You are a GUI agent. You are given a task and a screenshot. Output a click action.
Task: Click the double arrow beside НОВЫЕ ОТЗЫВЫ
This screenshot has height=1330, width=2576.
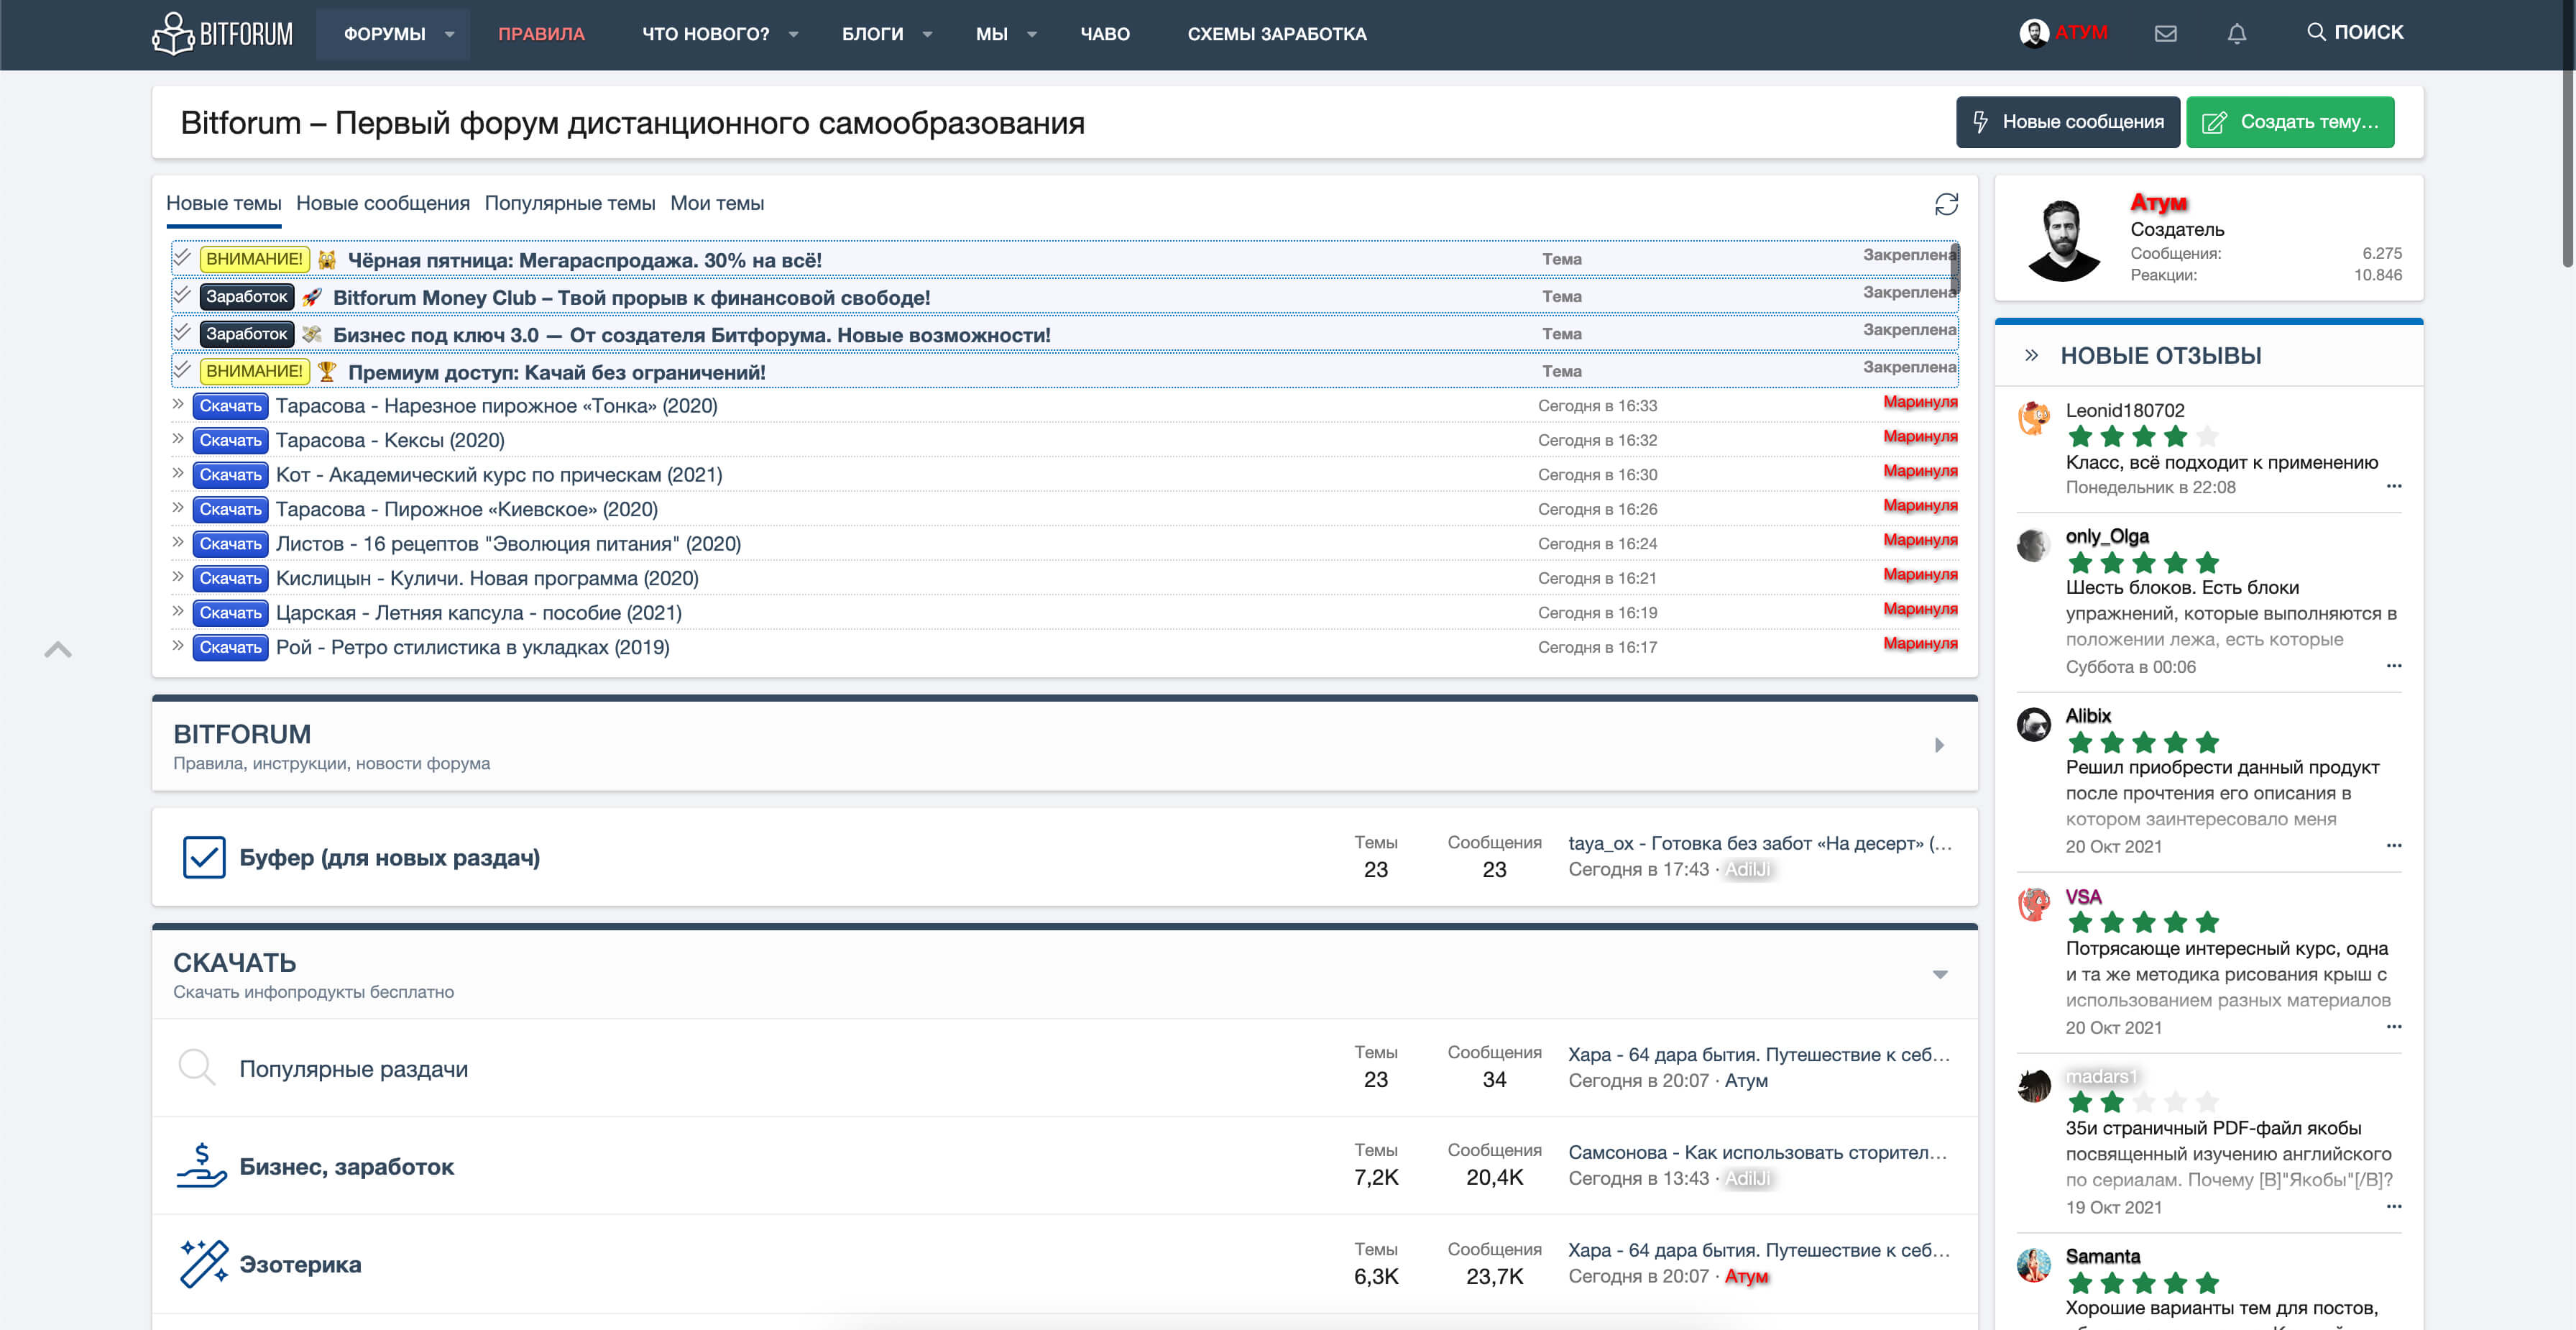click(x=2031, y=355)
